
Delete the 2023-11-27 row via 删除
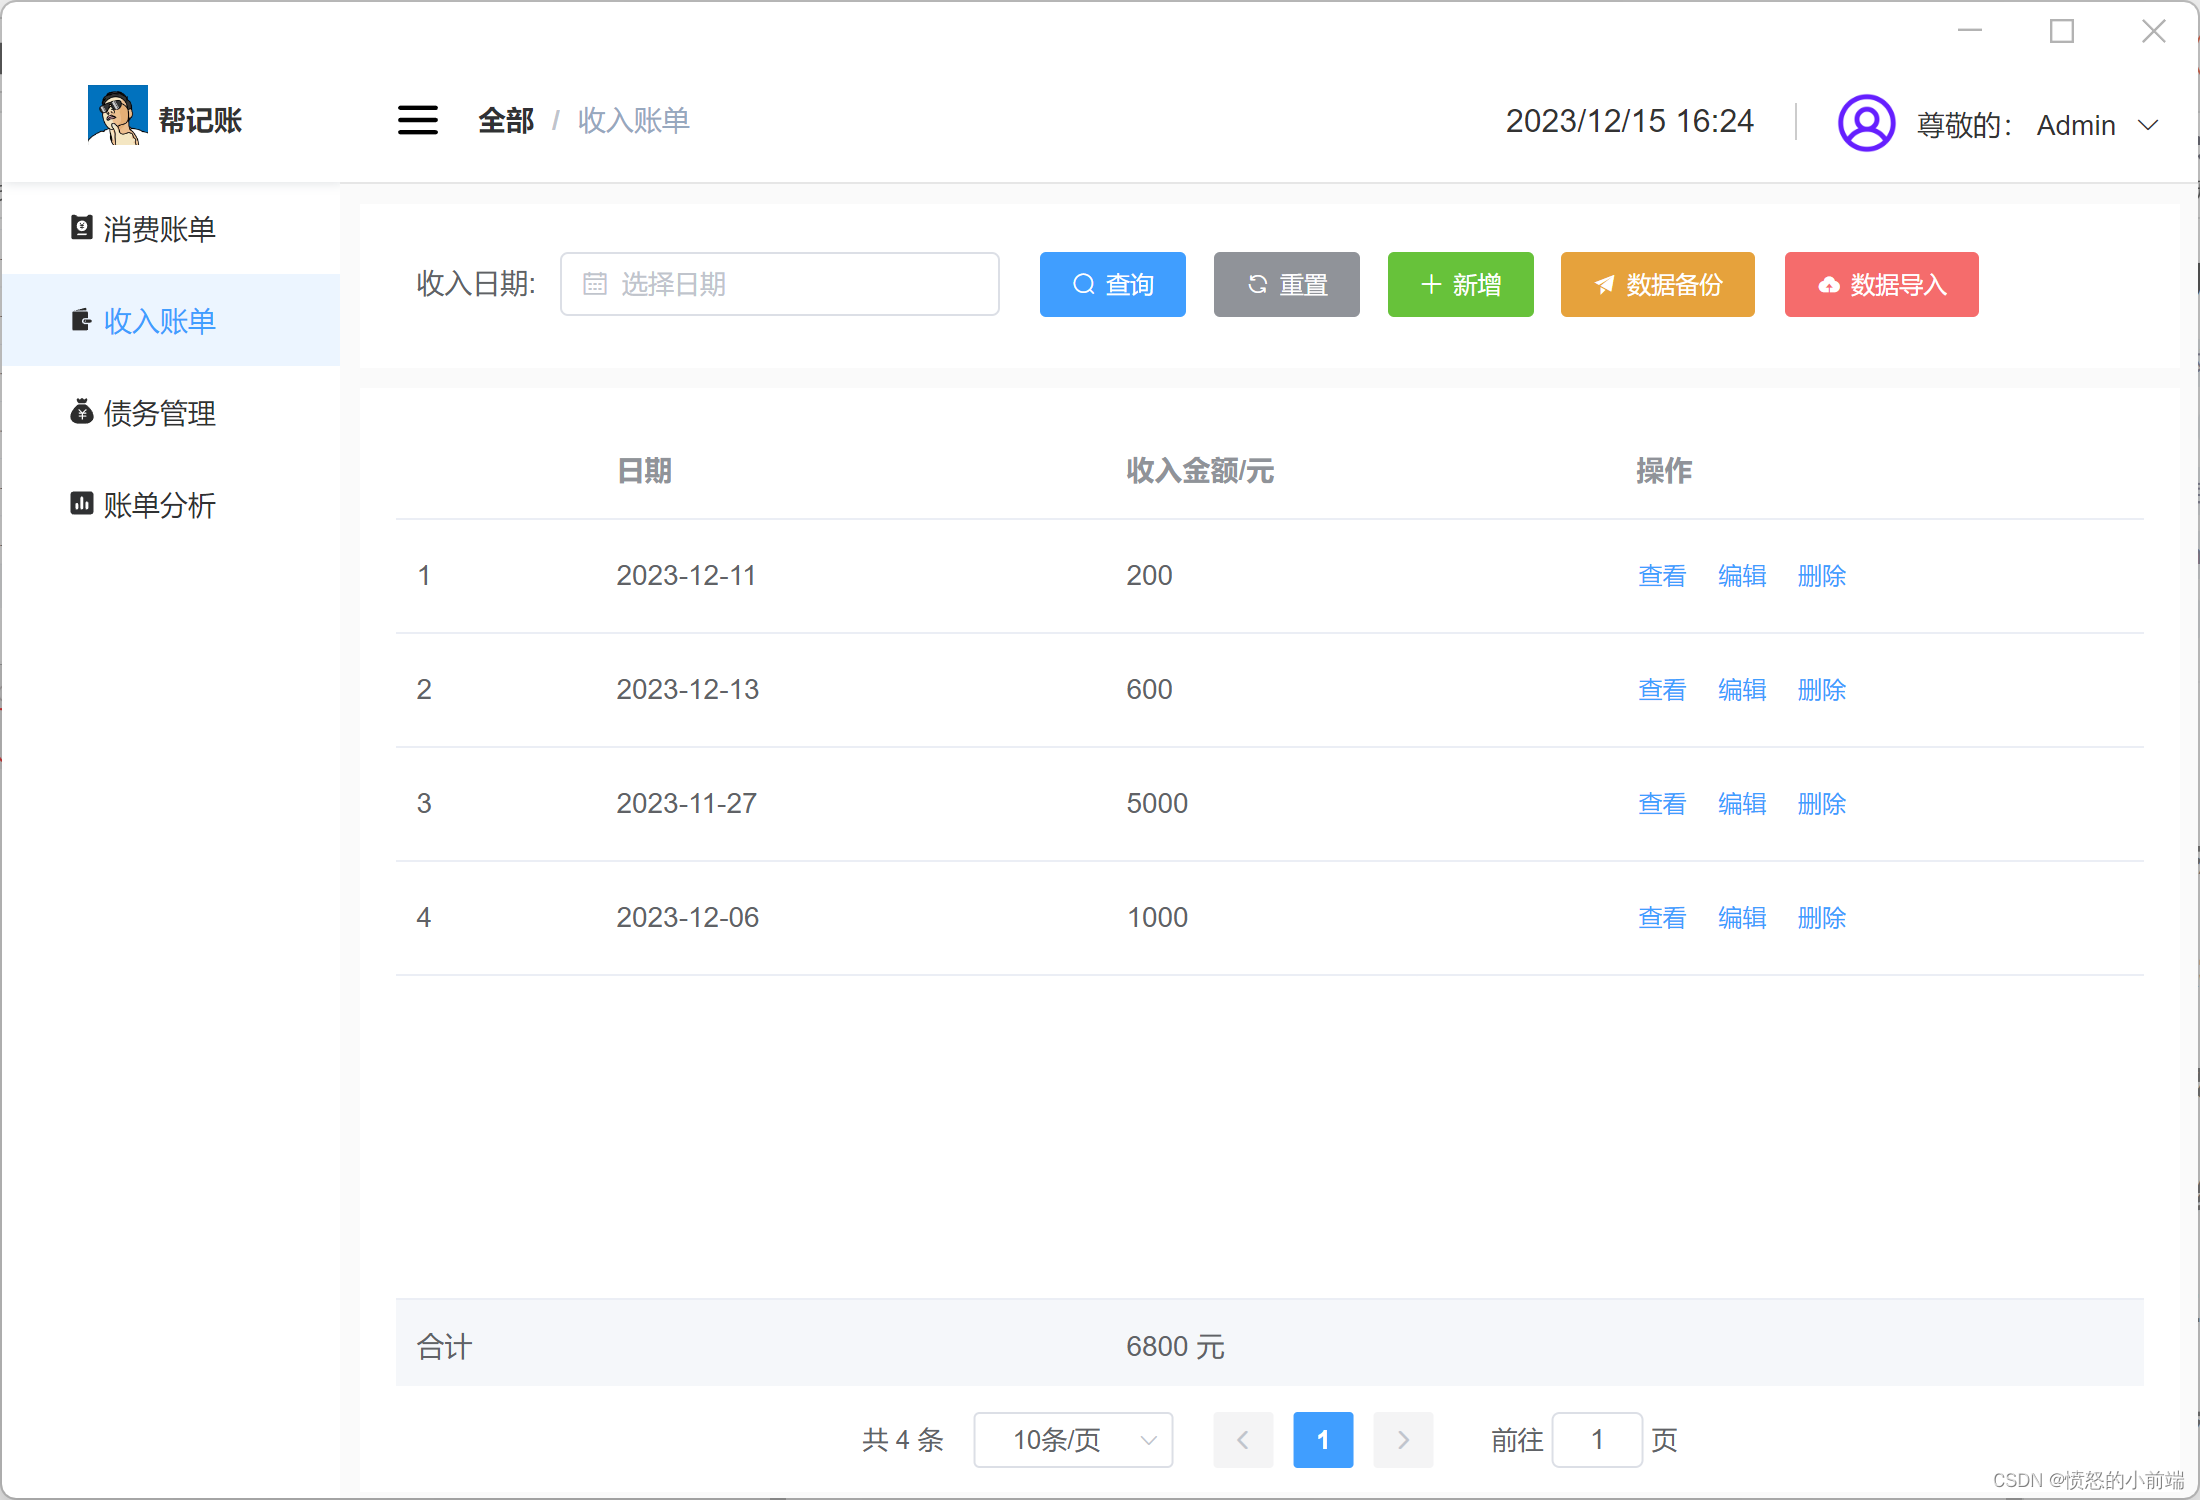pyautogui.click(x=1822, y=804)
